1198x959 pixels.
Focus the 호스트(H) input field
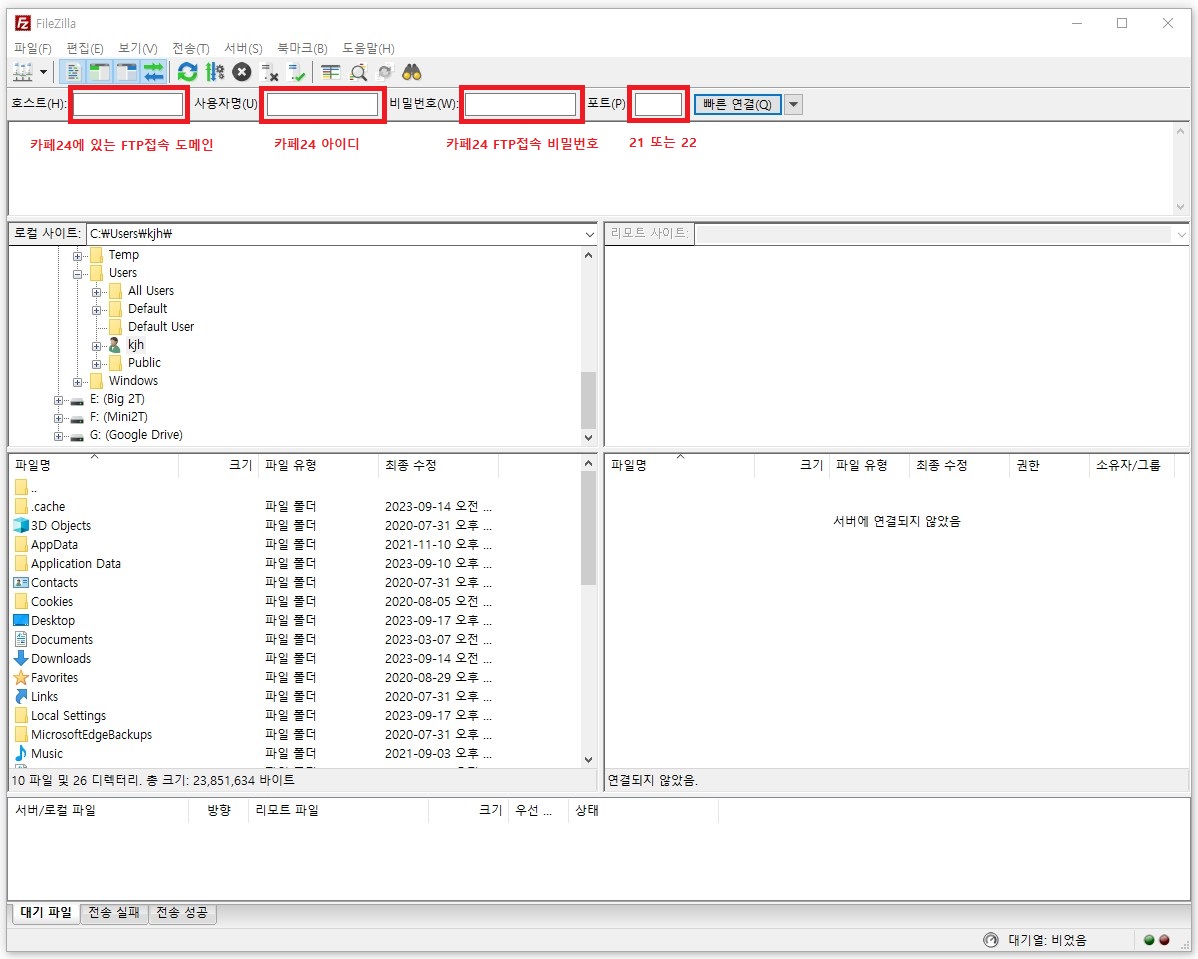(x=128, y=104)
